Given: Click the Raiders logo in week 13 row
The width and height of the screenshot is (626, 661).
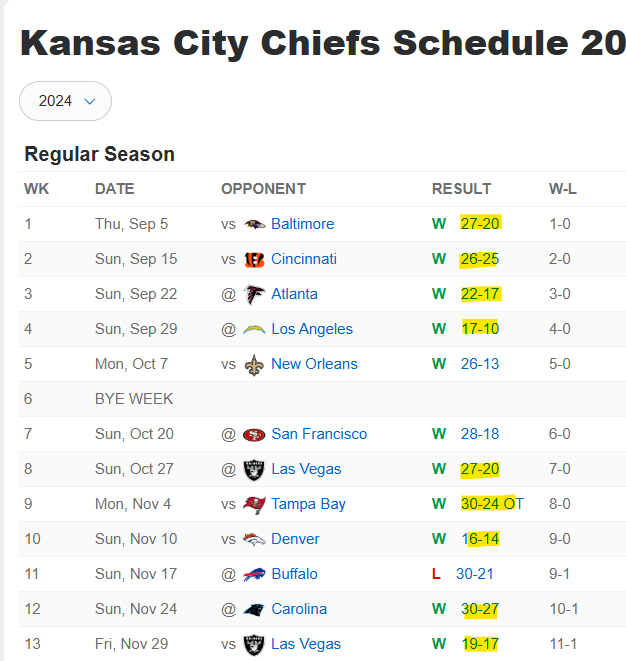Looking at the screenshot, I should 254,645.
